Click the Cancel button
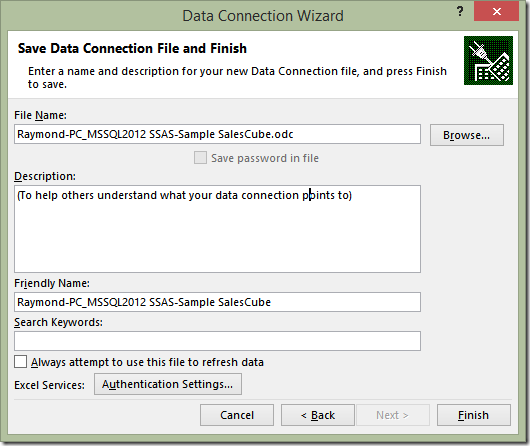Viewport: 530px width, 446px height. 237,415
